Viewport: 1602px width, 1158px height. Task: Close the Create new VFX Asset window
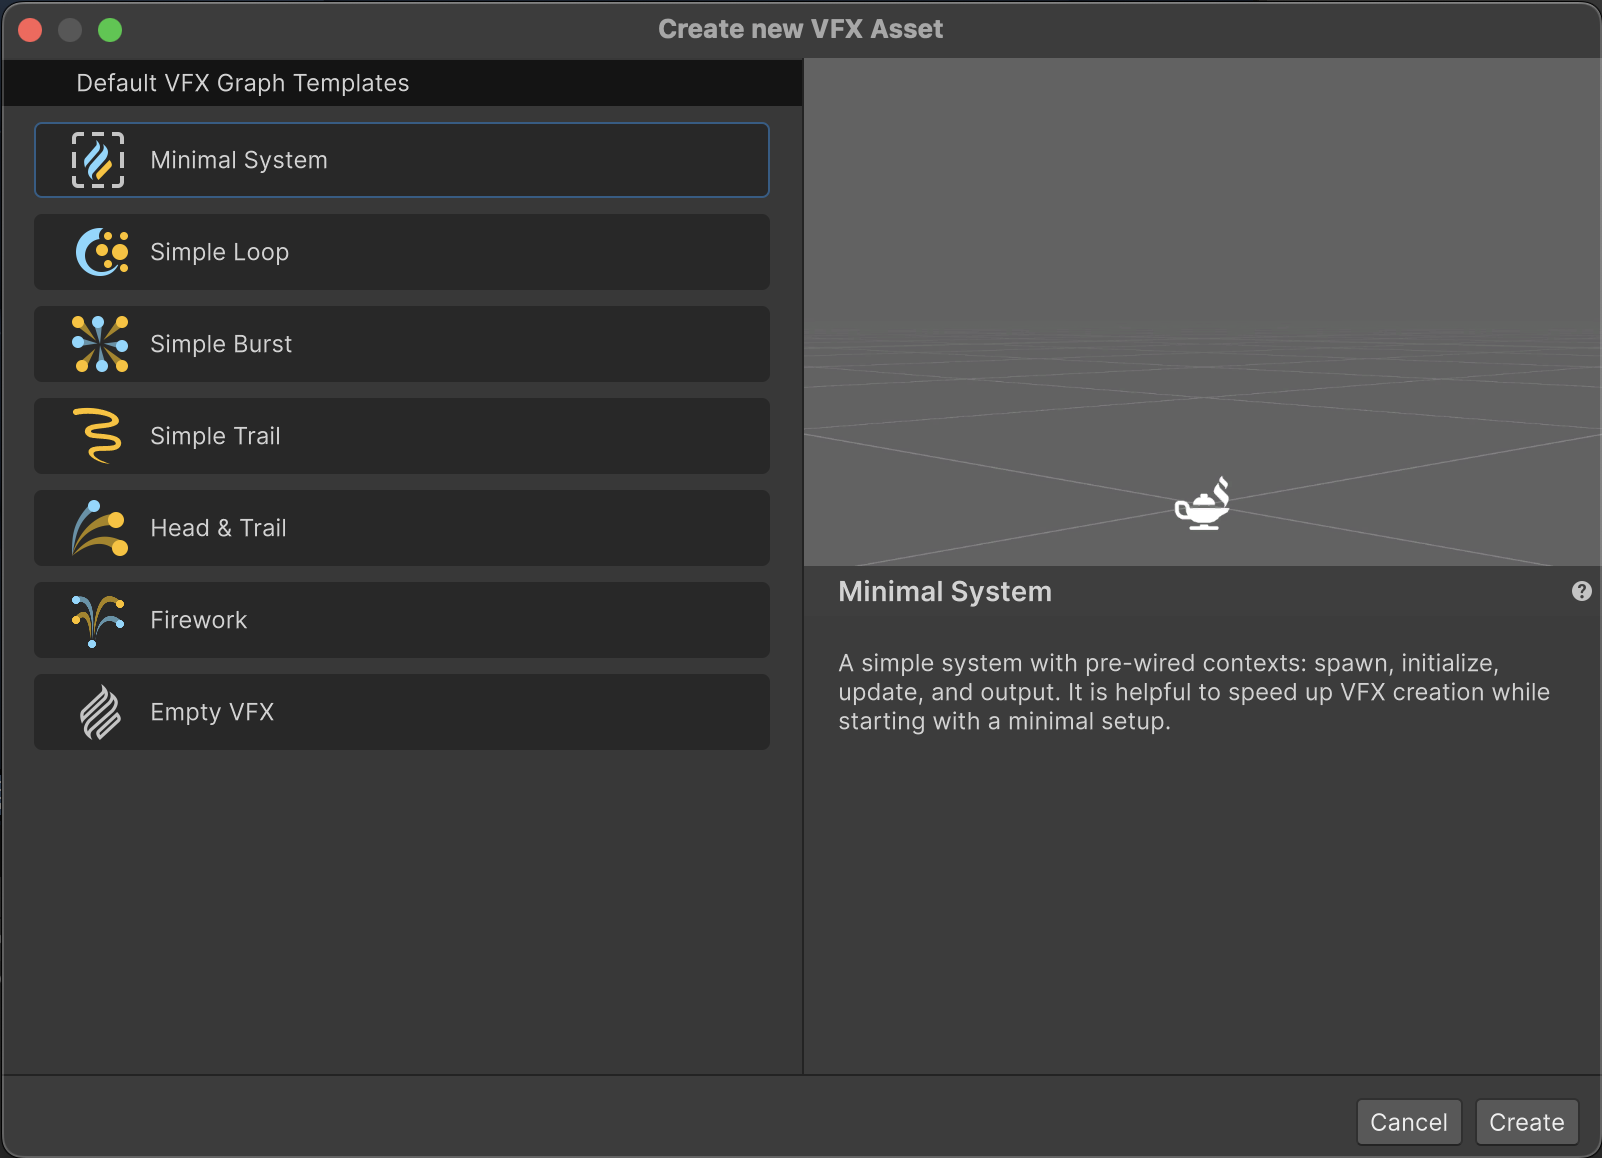[30, 30]
